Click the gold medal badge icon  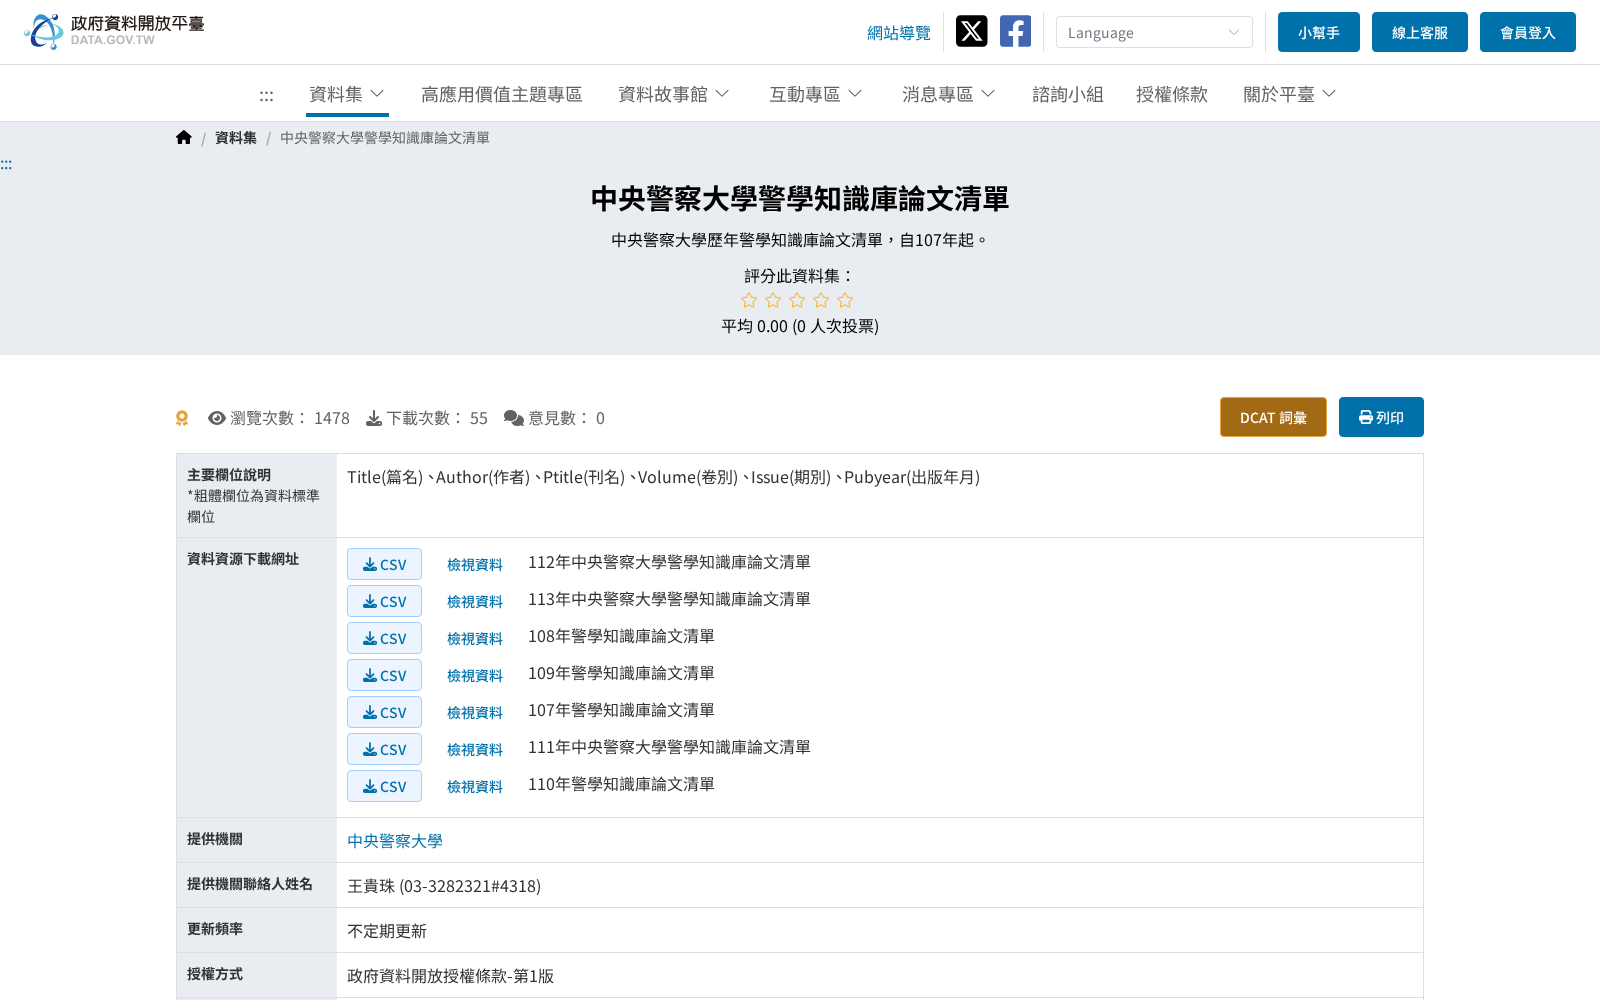182,418
